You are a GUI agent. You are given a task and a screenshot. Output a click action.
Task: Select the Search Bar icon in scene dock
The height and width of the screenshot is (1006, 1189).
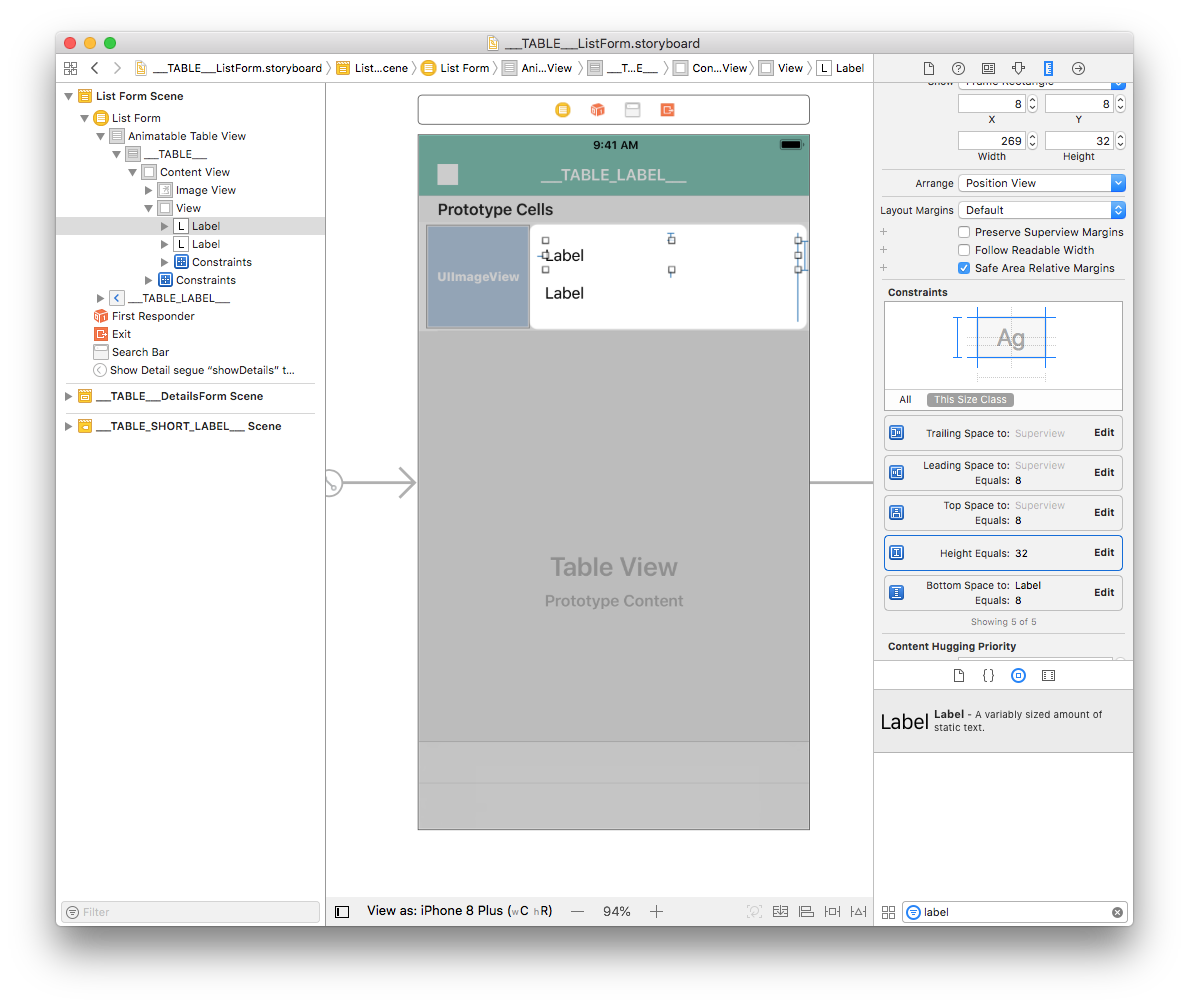pos(632,110)
